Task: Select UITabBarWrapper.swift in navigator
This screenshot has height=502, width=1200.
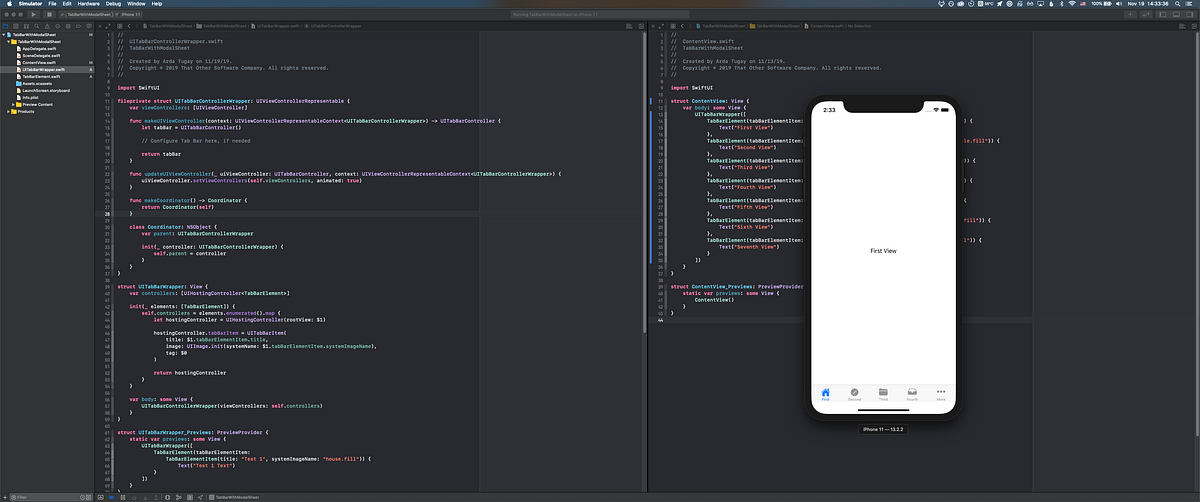Action: 42,69
